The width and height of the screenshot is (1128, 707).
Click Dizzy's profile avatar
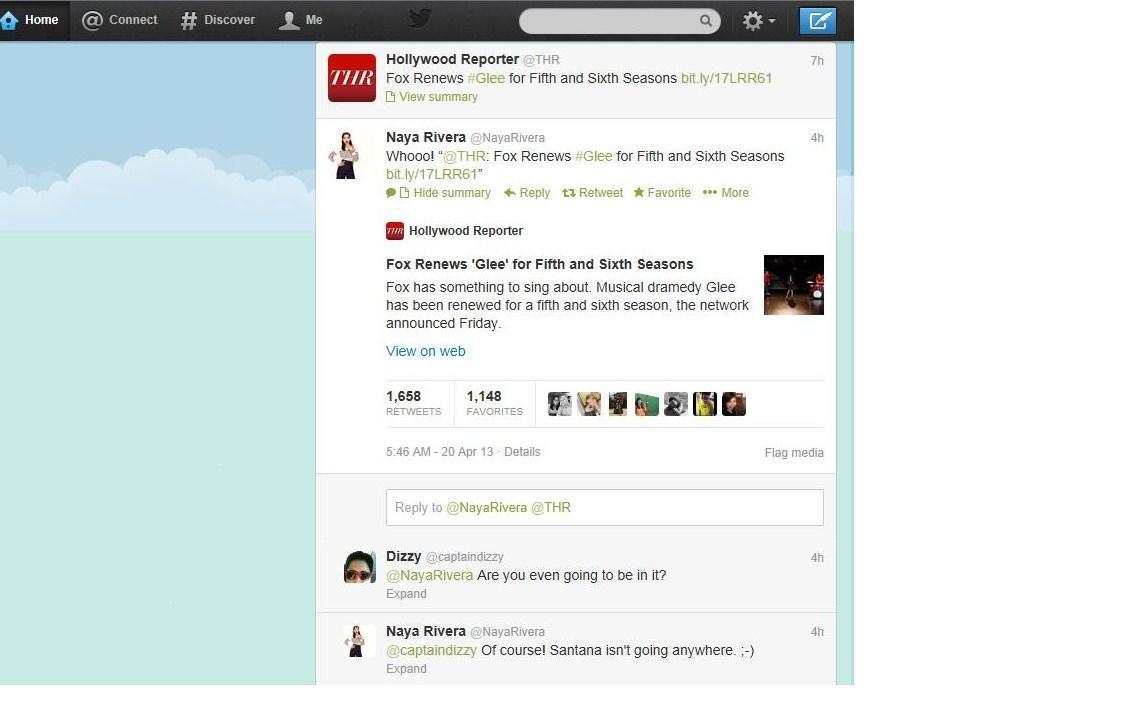(x=360, y=567)
